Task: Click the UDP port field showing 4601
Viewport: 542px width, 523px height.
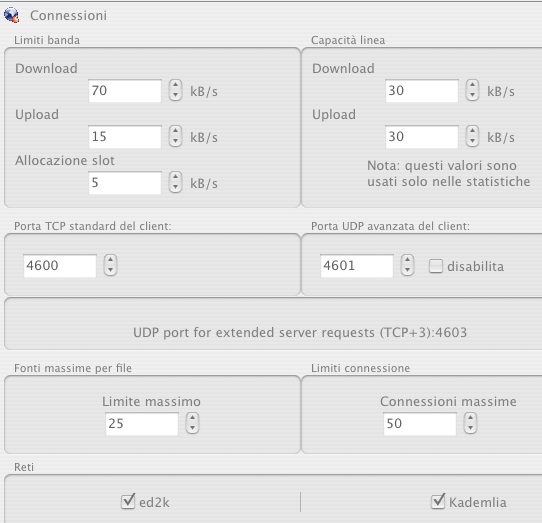Action: coord(357,265)
